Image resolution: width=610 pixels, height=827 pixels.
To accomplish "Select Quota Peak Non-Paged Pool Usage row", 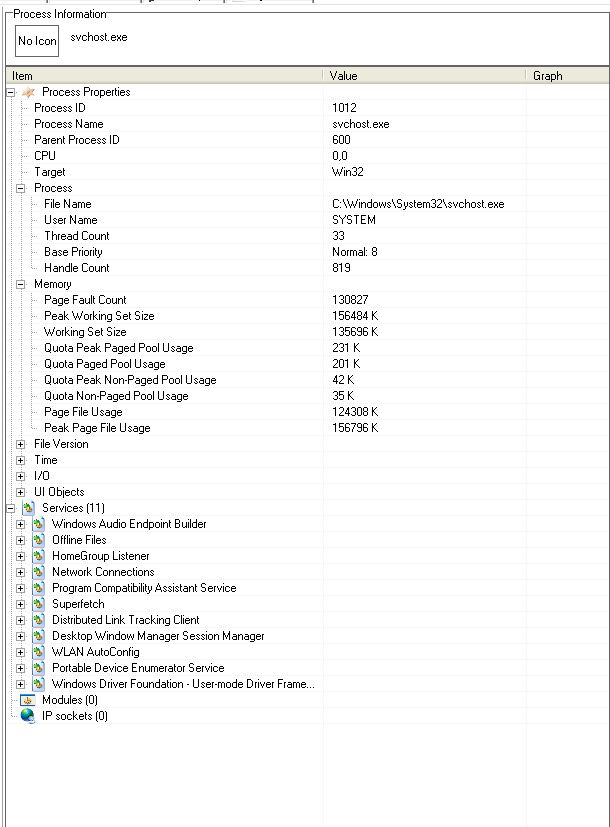I will click(x=307, y=380).
